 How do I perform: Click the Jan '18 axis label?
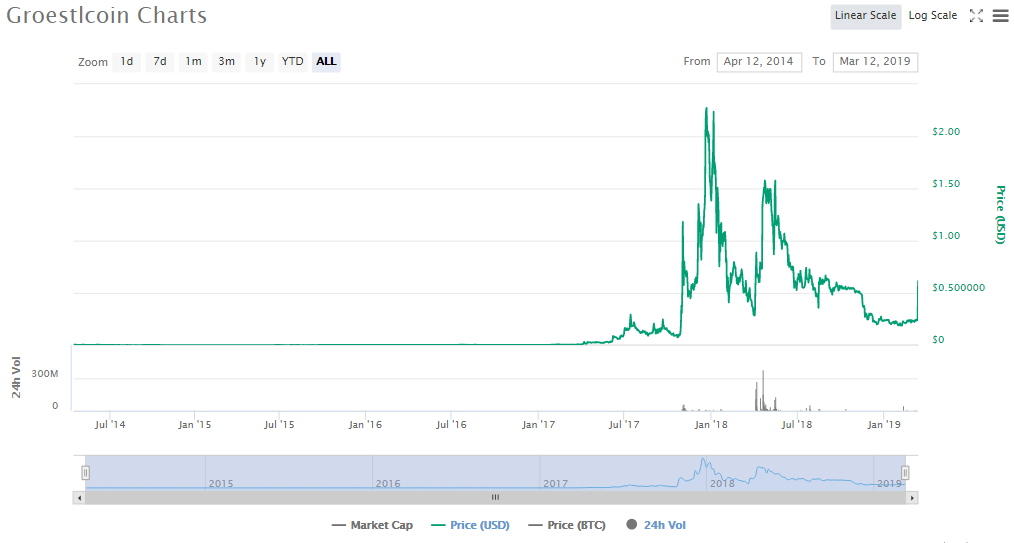[x=711, y=425]
